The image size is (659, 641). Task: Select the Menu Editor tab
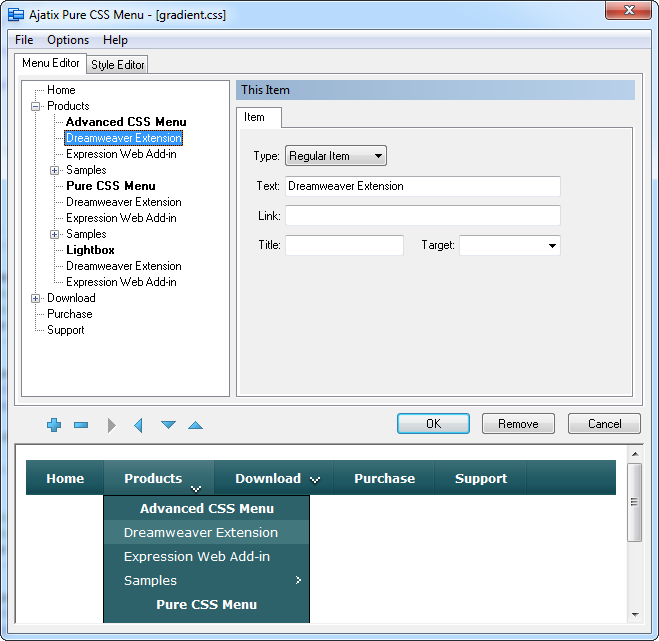[x=50, y=63]
